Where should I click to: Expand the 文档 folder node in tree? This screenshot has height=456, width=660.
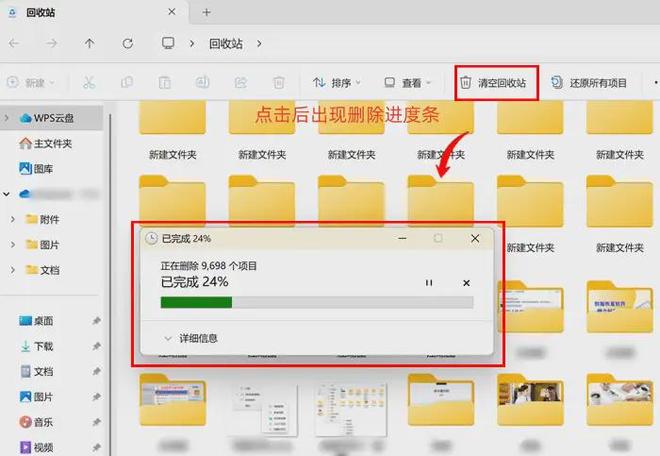click(x=13, y=270)
